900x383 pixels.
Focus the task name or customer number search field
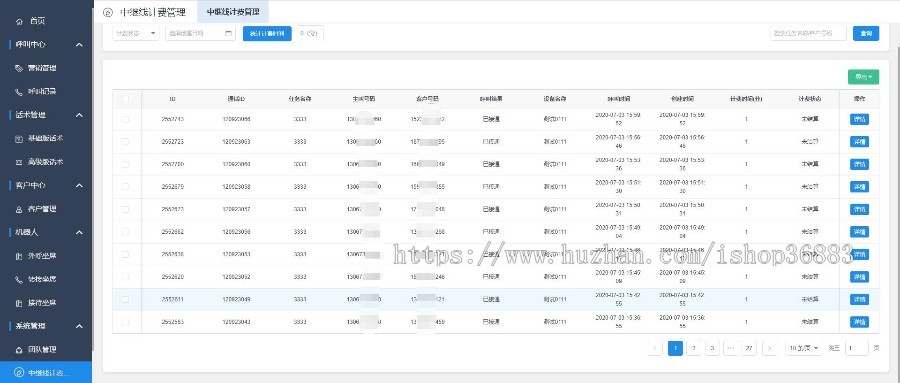808,33
